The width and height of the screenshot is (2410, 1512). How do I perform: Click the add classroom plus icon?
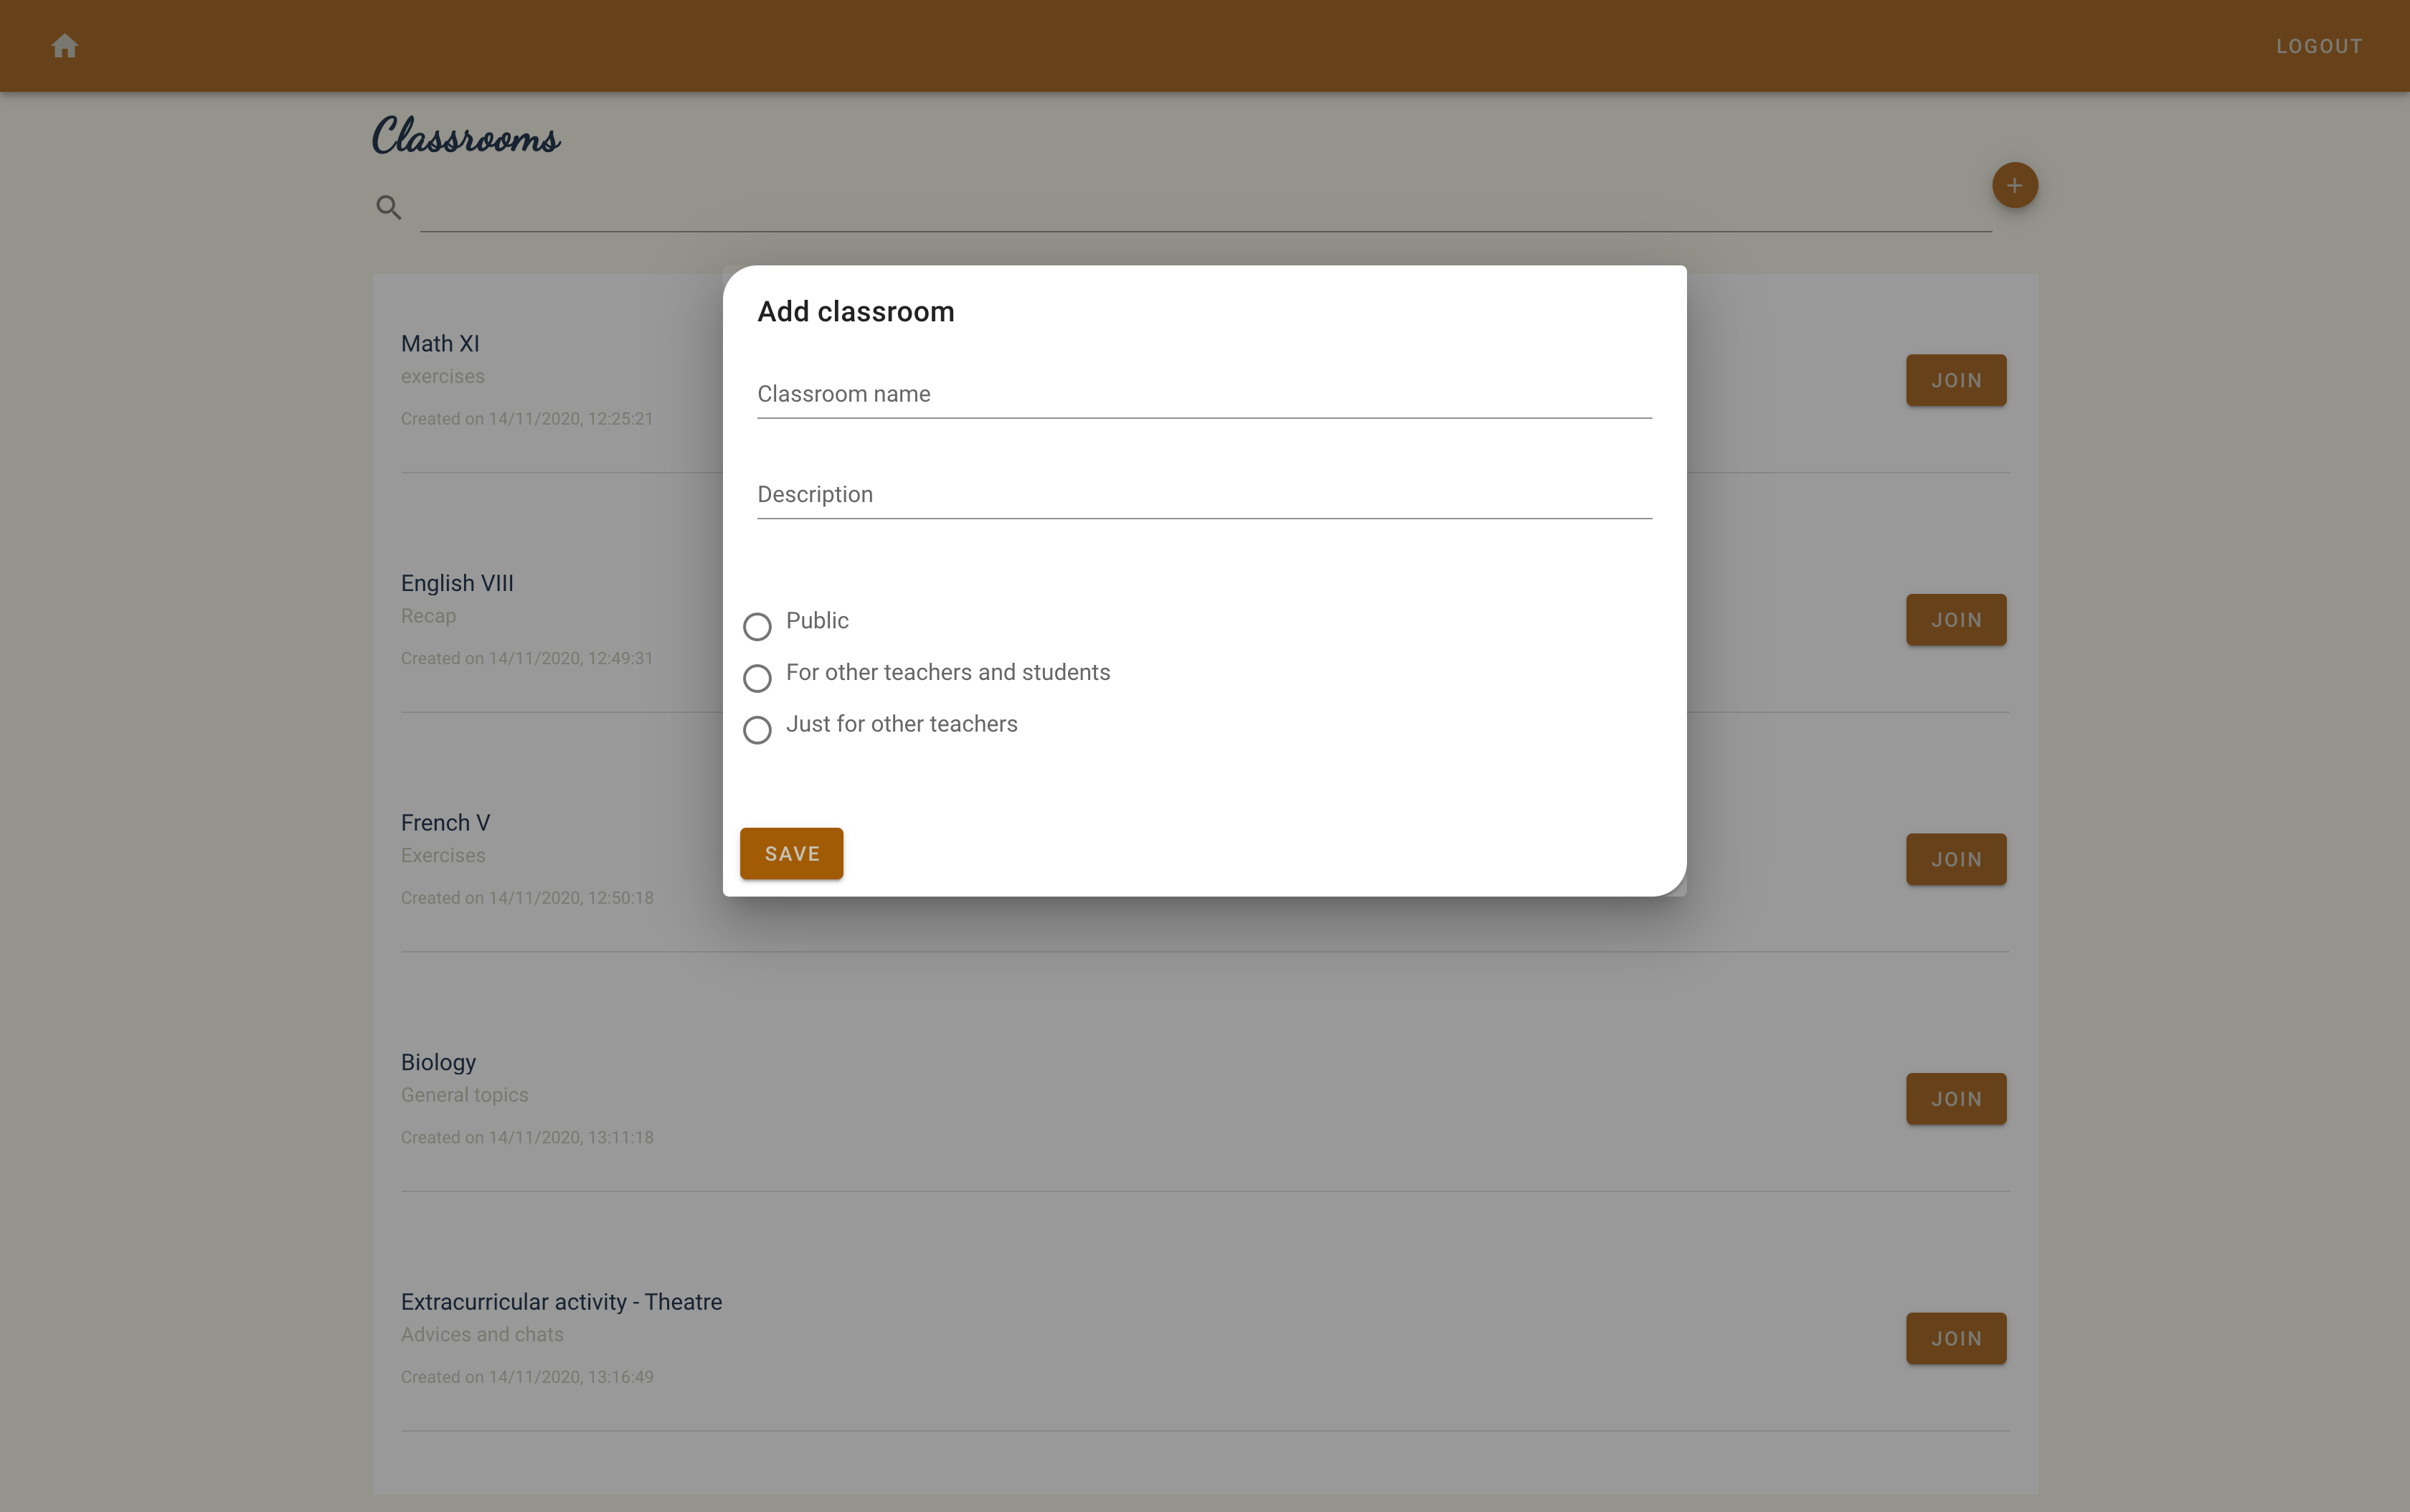(2015, 184)
